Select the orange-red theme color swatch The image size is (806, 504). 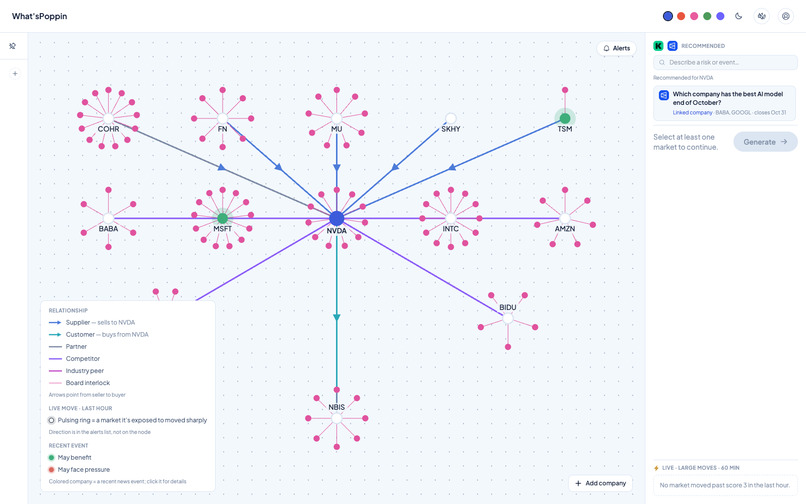[681, 16]
